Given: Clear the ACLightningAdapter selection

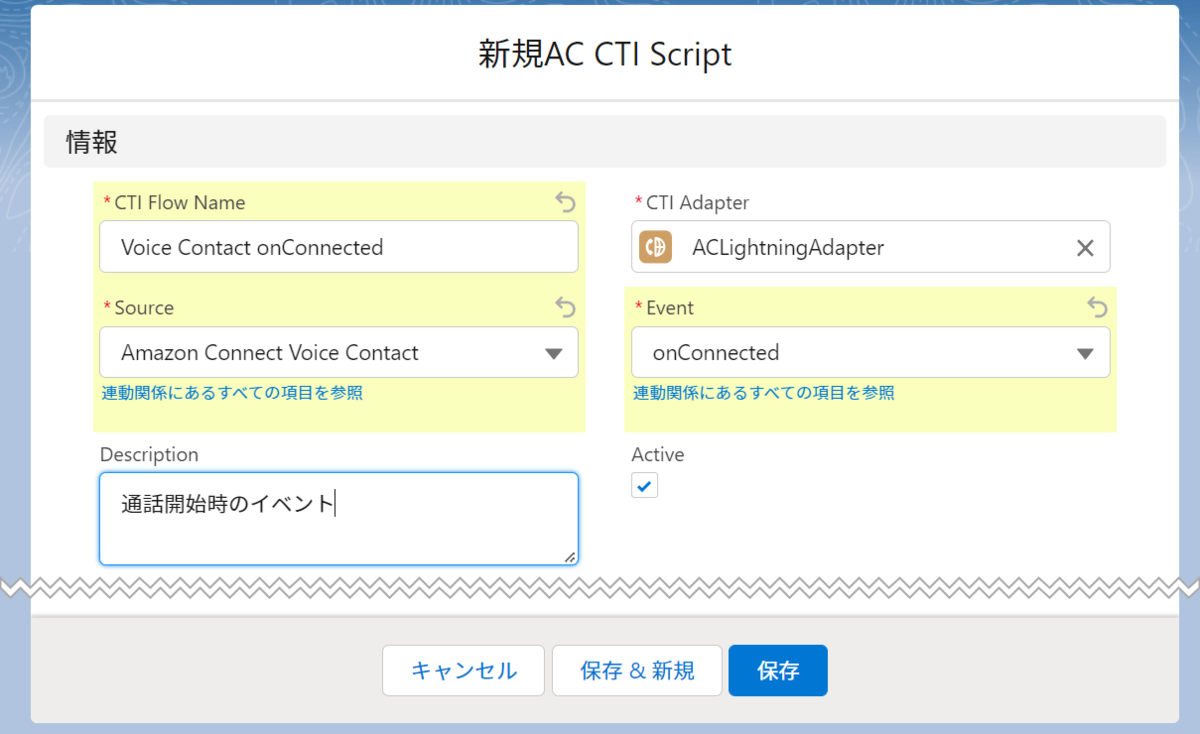Looking at the screenshot, I should pos(1085,248).
